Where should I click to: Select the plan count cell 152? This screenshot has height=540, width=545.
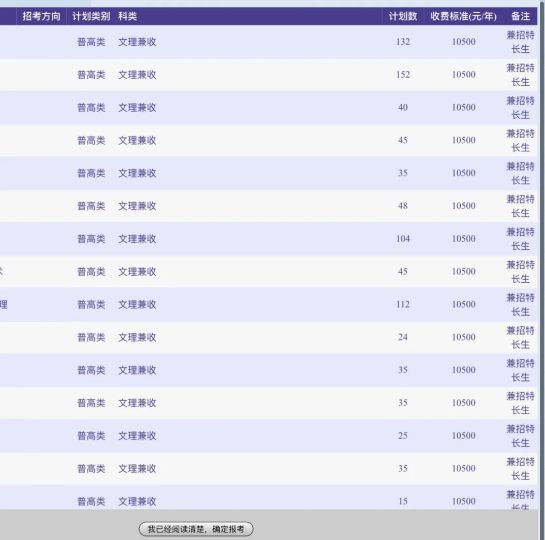pyautogui.click(x=403, y=75)
